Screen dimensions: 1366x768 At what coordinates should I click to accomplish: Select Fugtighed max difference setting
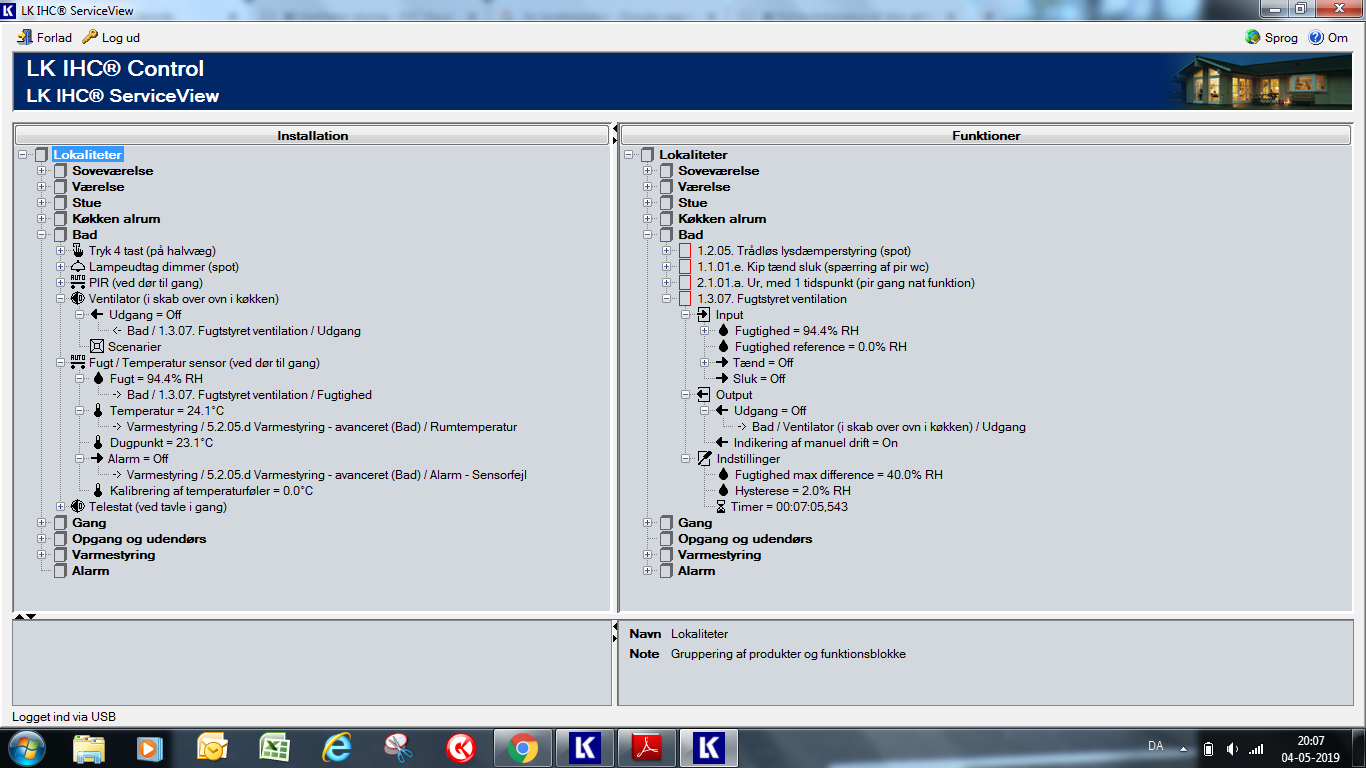838,475
